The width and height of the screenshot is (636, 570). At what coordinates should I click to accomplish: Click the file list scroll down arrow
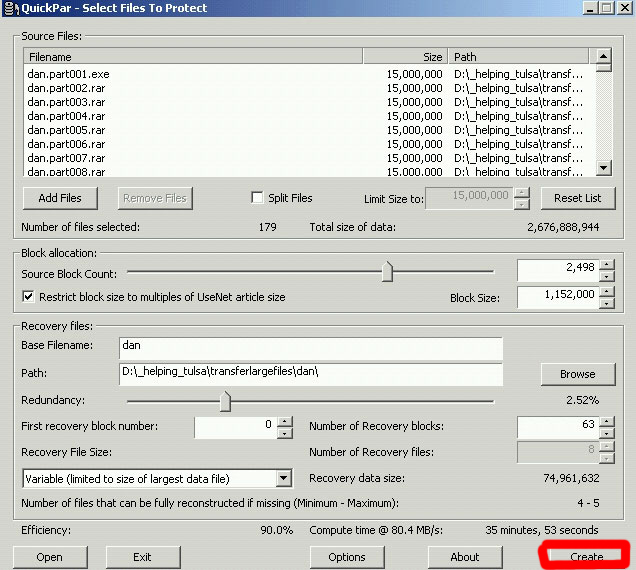(604, 168)
